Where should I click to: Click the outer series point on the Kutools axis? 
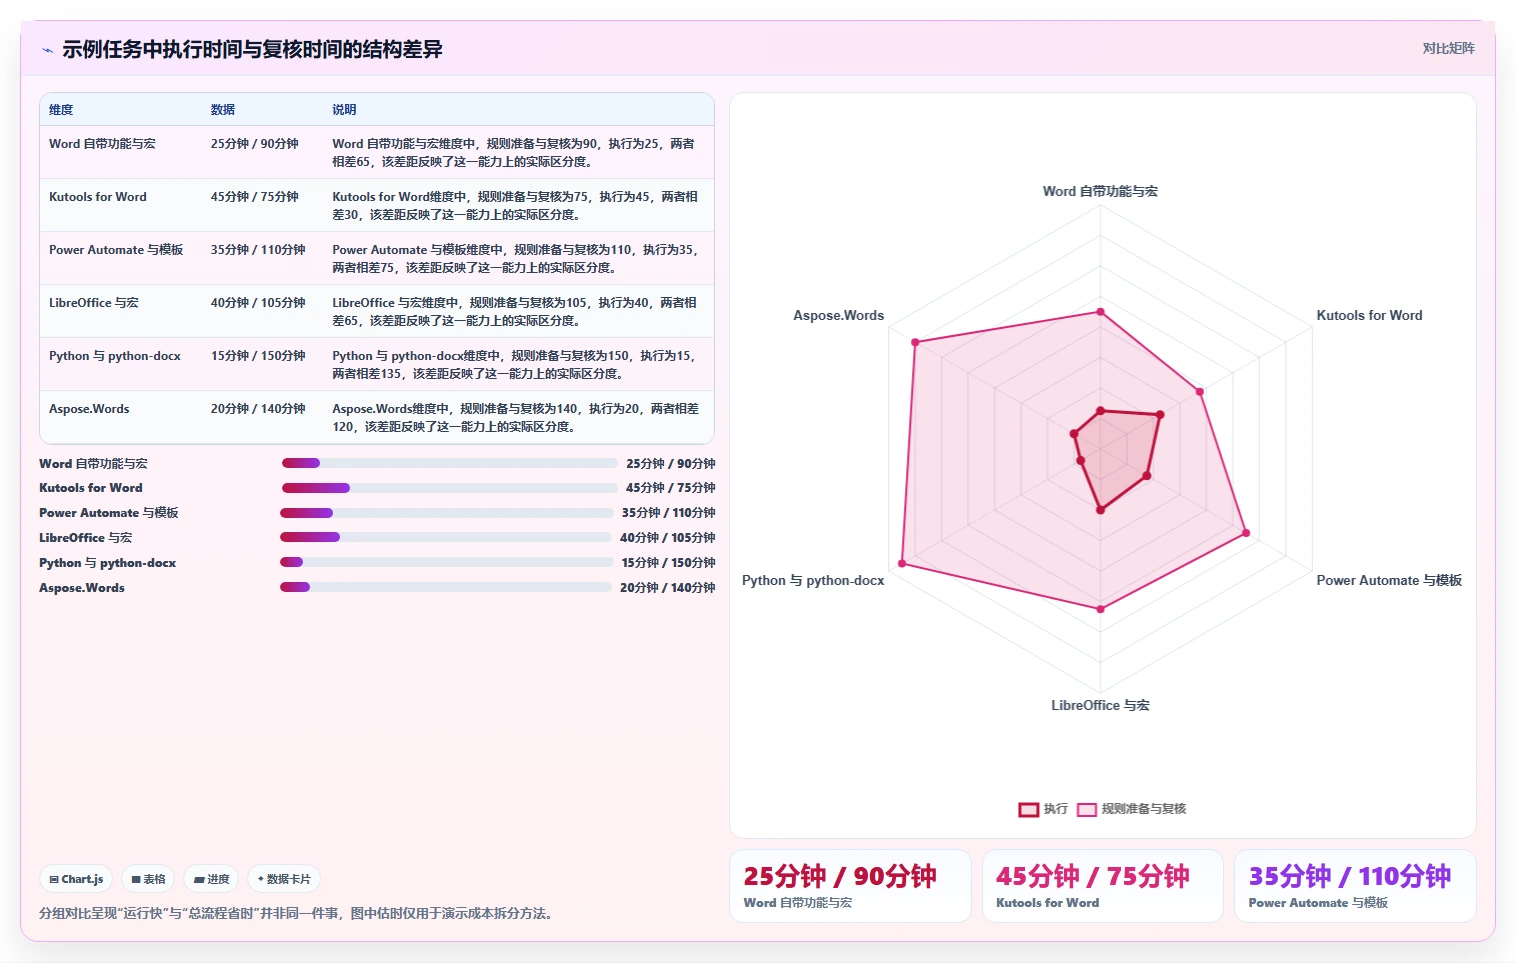tap(1200, 392)
